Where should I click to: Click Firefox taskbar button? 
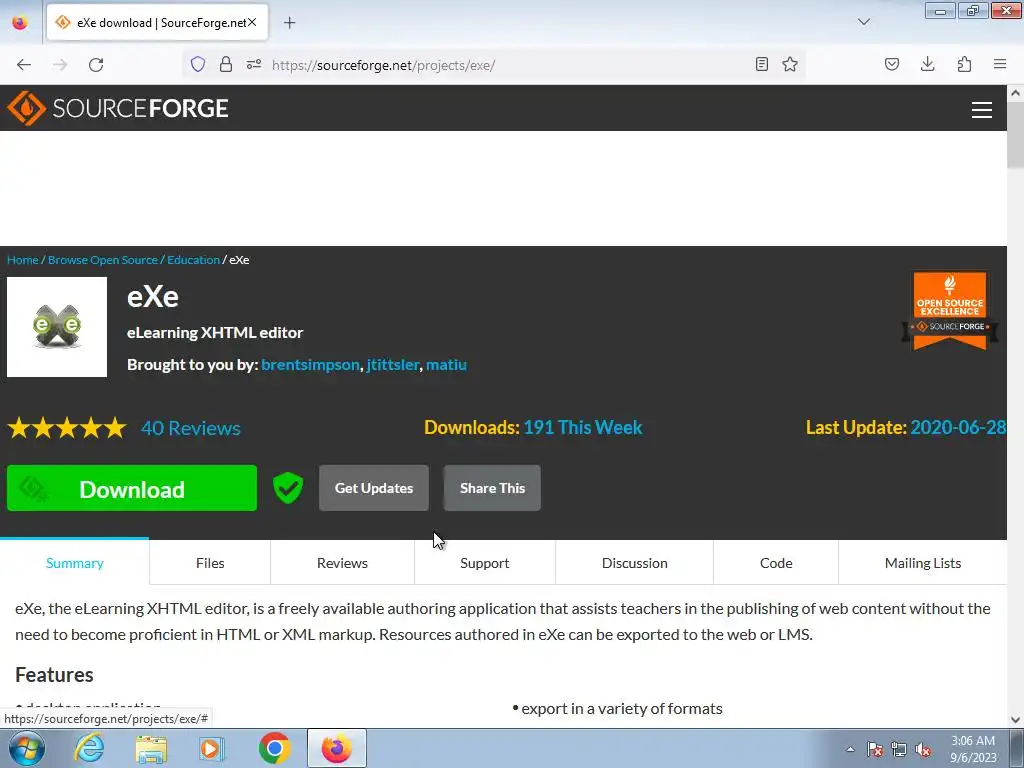(x=336, y=748)
